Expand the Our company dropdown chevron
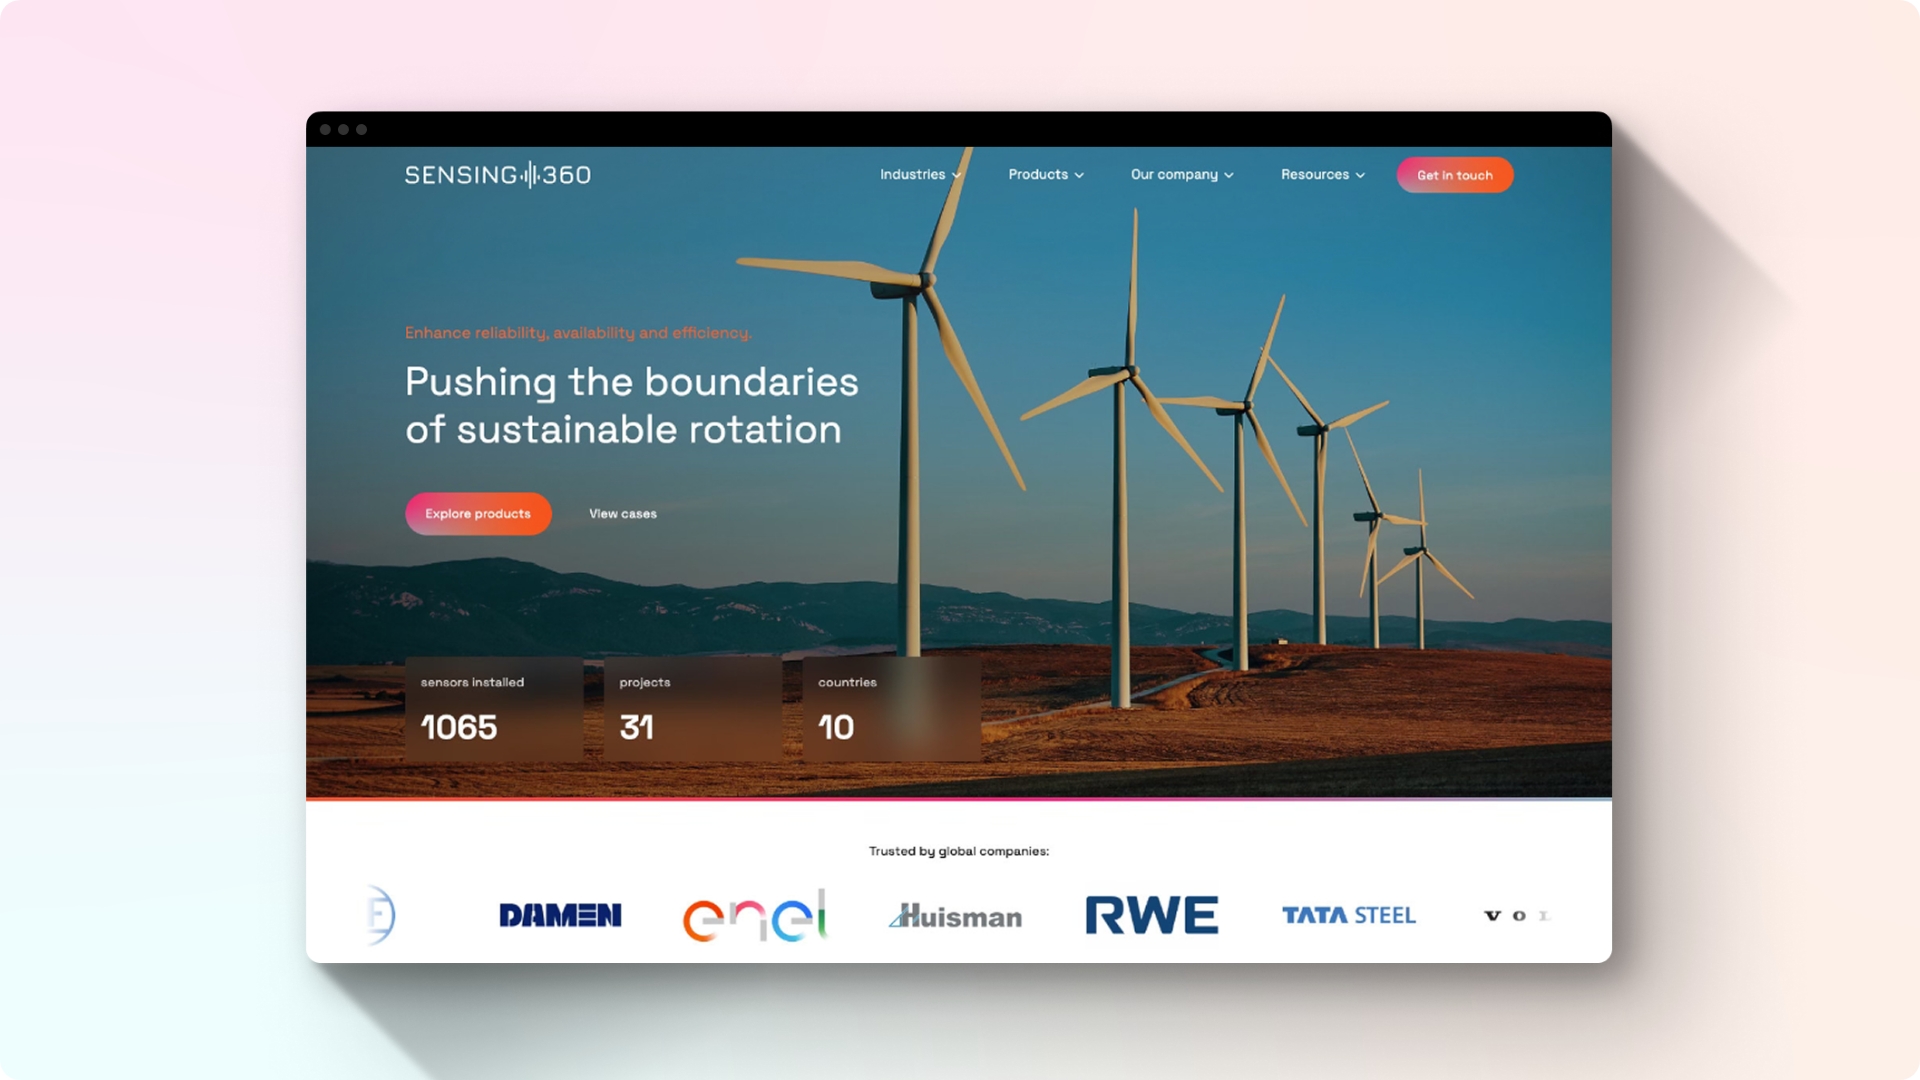 tap(1229, 175)
